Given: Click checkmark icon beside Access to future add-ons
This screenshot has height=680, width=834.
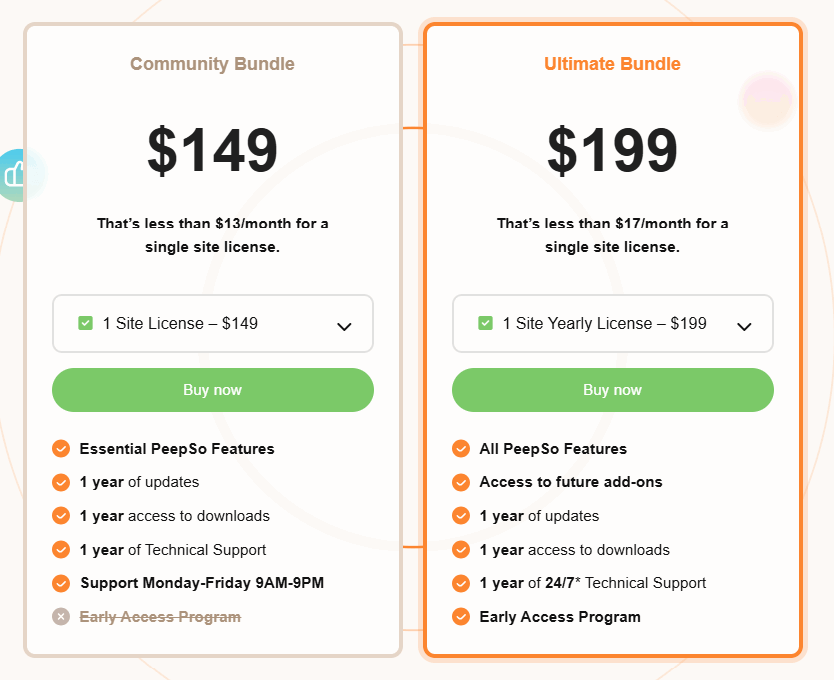Looking at the screenshot, I should click(461, 482).
